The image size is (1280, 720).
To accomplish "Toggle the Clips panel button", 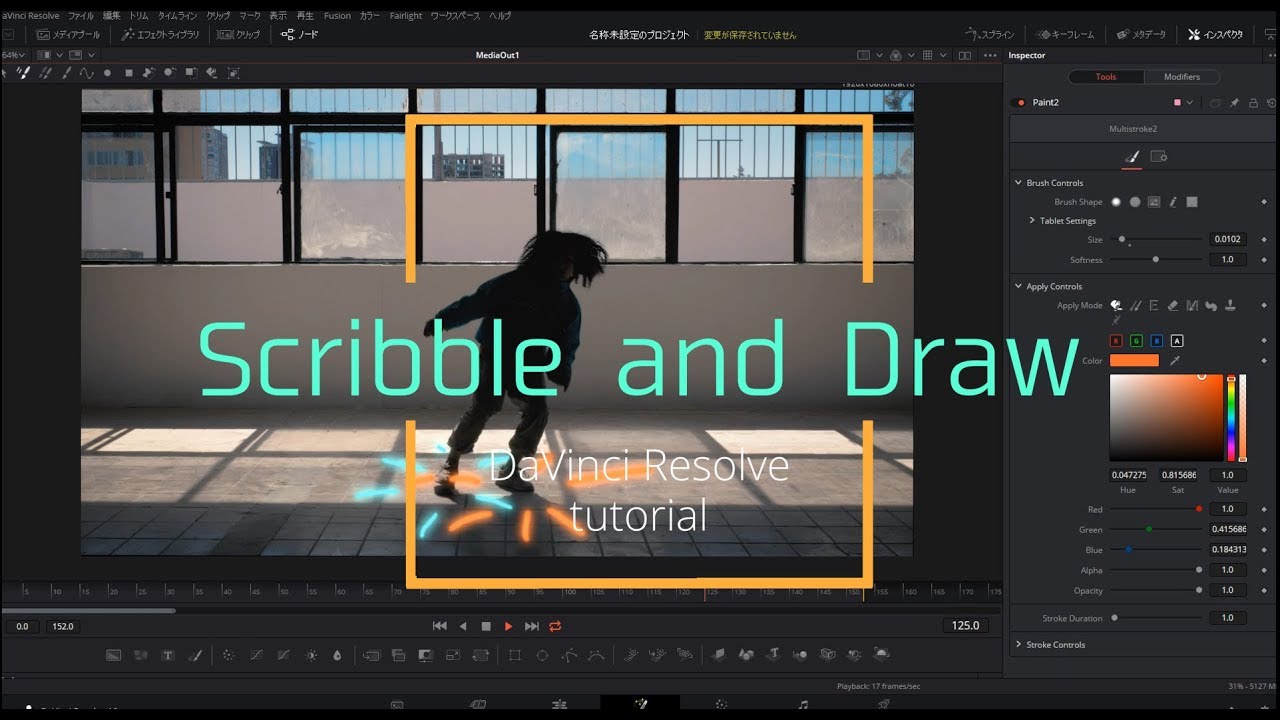I will click(239, 34).
